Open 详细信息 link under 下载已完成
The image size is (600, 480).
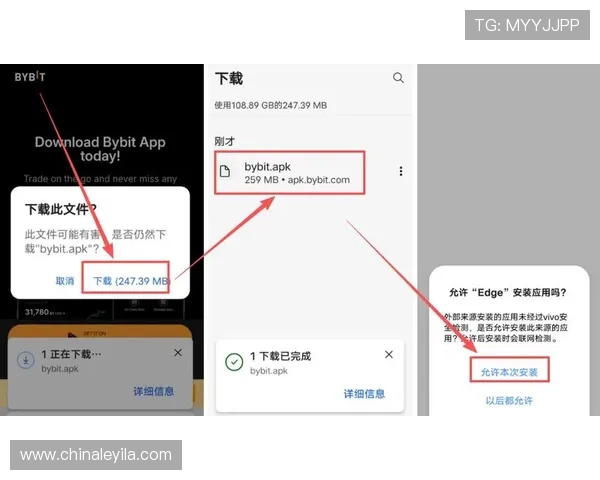coord(364,393)
